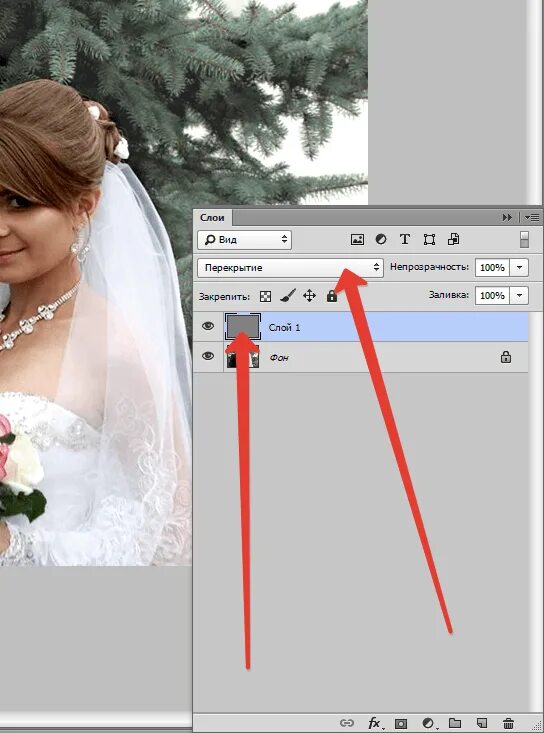Open the Layers panel flyout menu
This screenshot has width=544, height=733.
(532, 217)
